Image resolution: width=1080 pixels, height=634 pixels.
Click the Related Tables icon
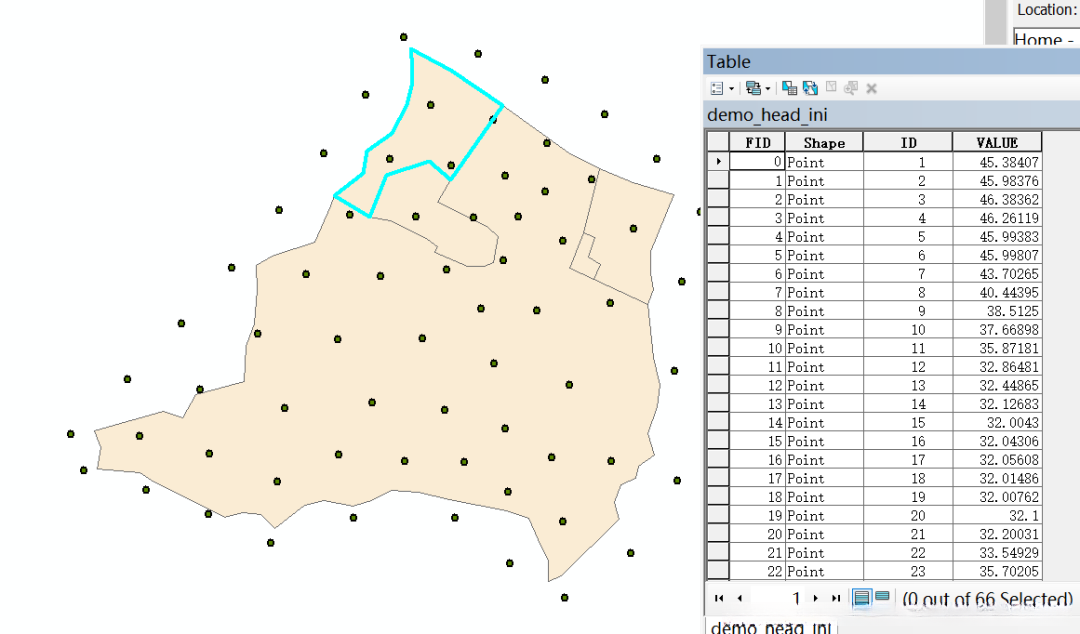pos(752,87)
